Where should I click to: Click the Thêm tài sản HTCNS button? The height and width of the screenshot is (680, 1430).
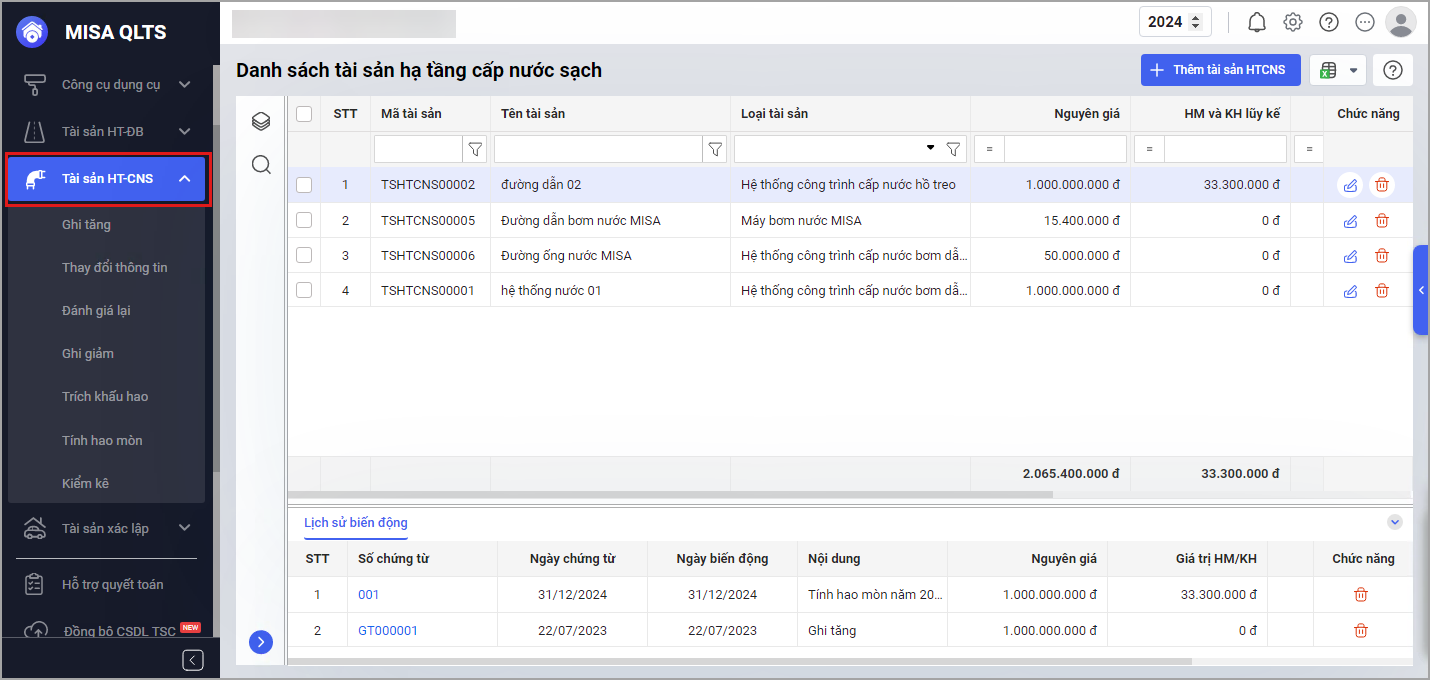1220,70
